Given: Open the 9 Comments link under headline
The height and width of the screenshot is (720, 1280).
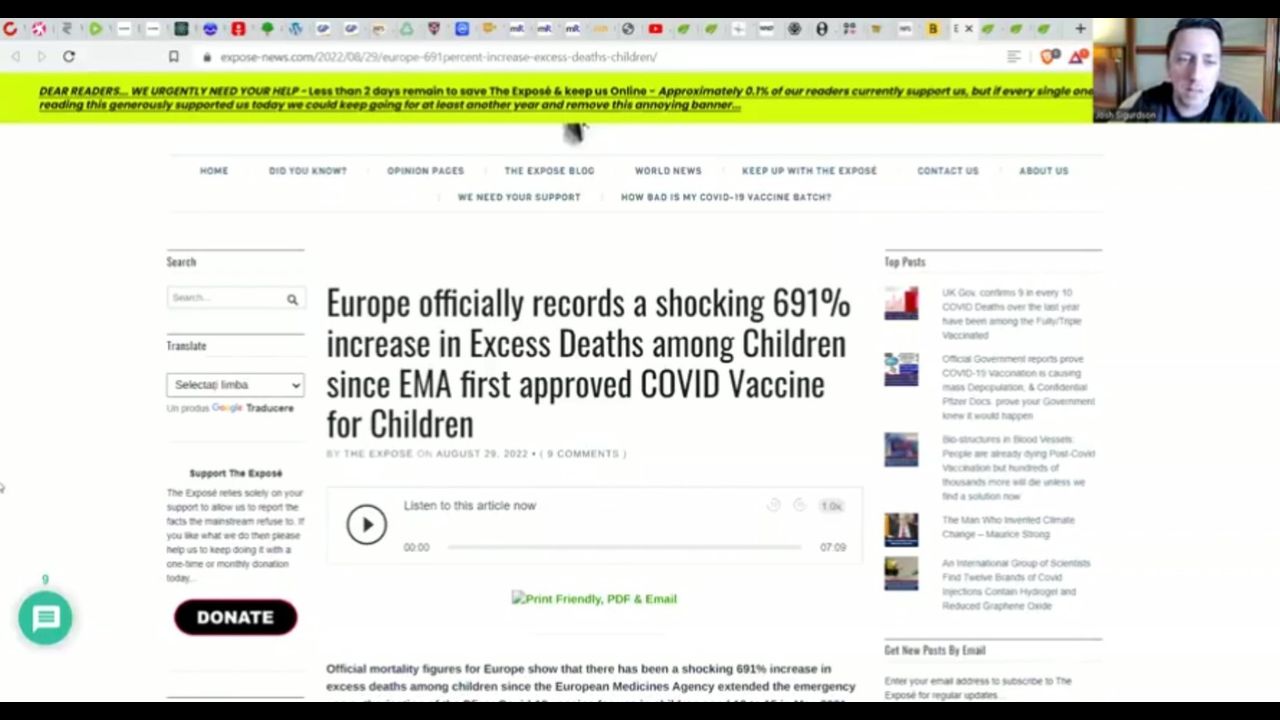Looking at the screenshot, I should (x=583, y=454).
